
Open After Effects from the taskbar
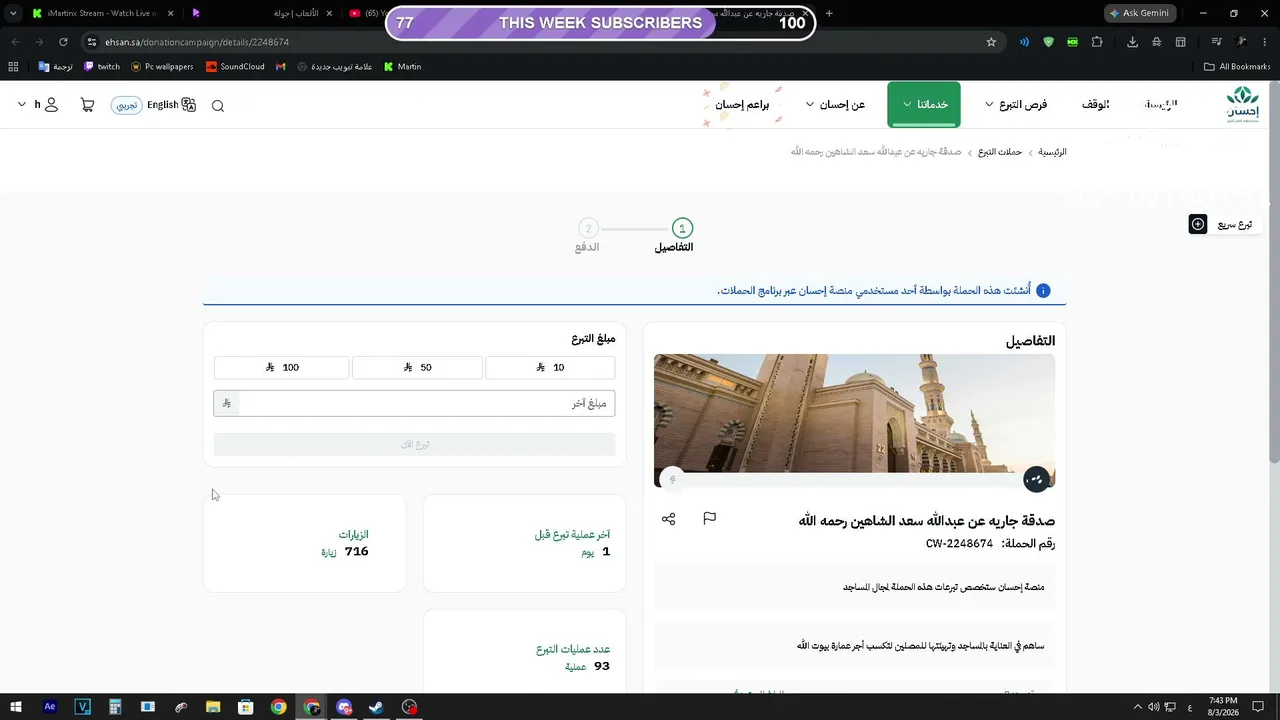50,707
